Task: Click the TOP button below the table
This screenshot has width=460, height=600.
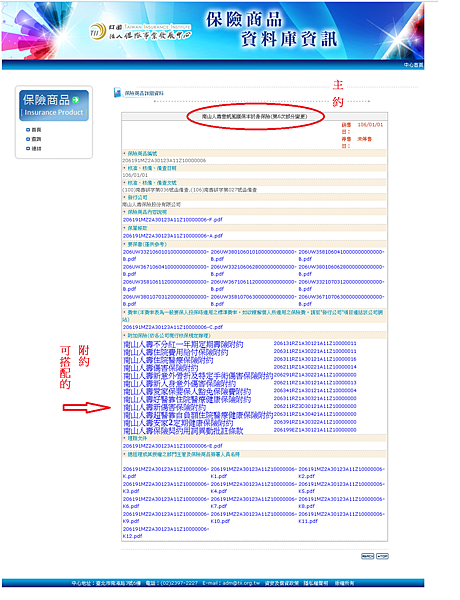Action: pos(382,556)
